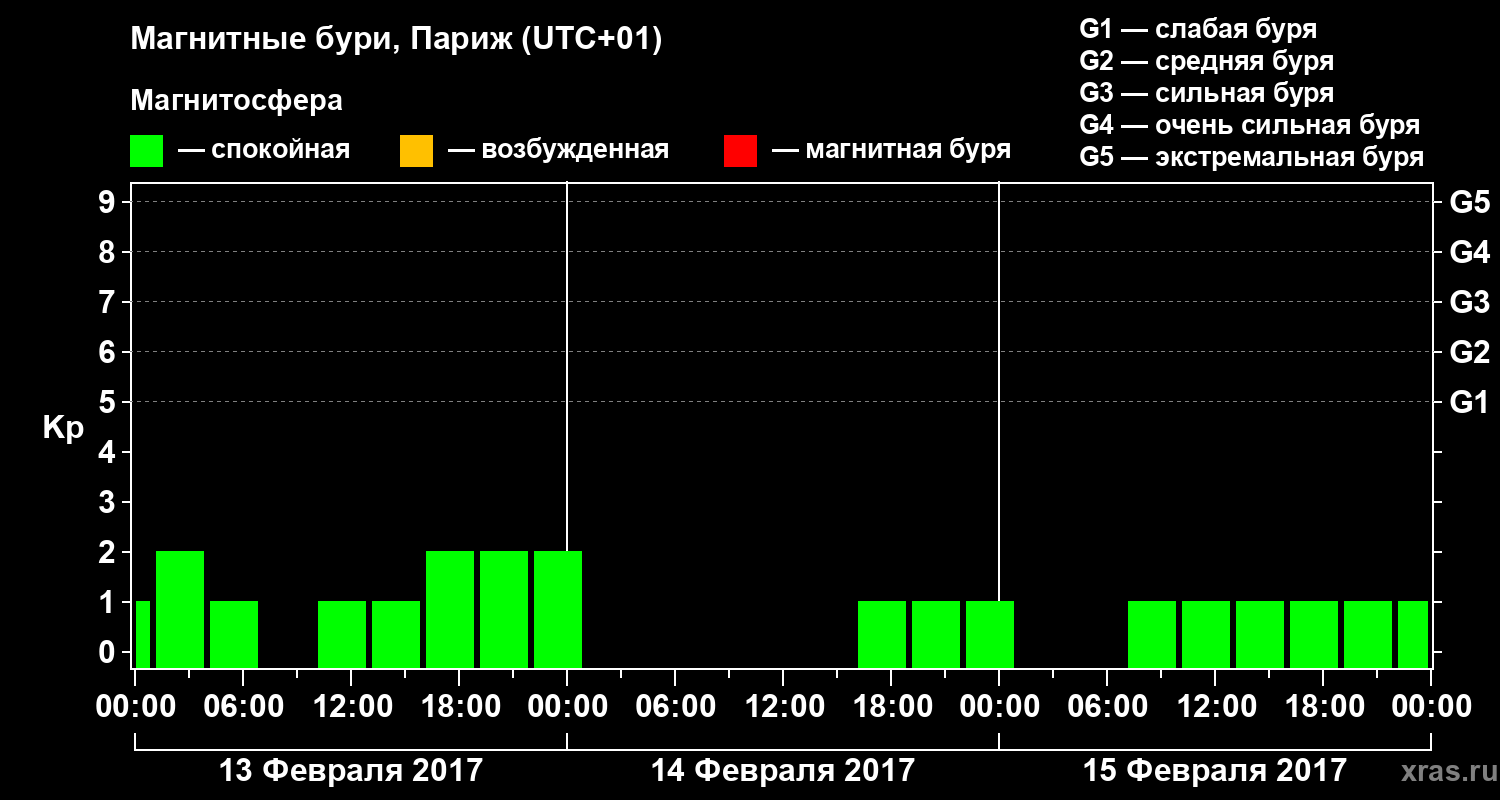Click the Kp 2 bar at 16:00–19:00 on 13 February
Image resolution: width=1500 pixels, height=800 pixels.
pos(450,609)
